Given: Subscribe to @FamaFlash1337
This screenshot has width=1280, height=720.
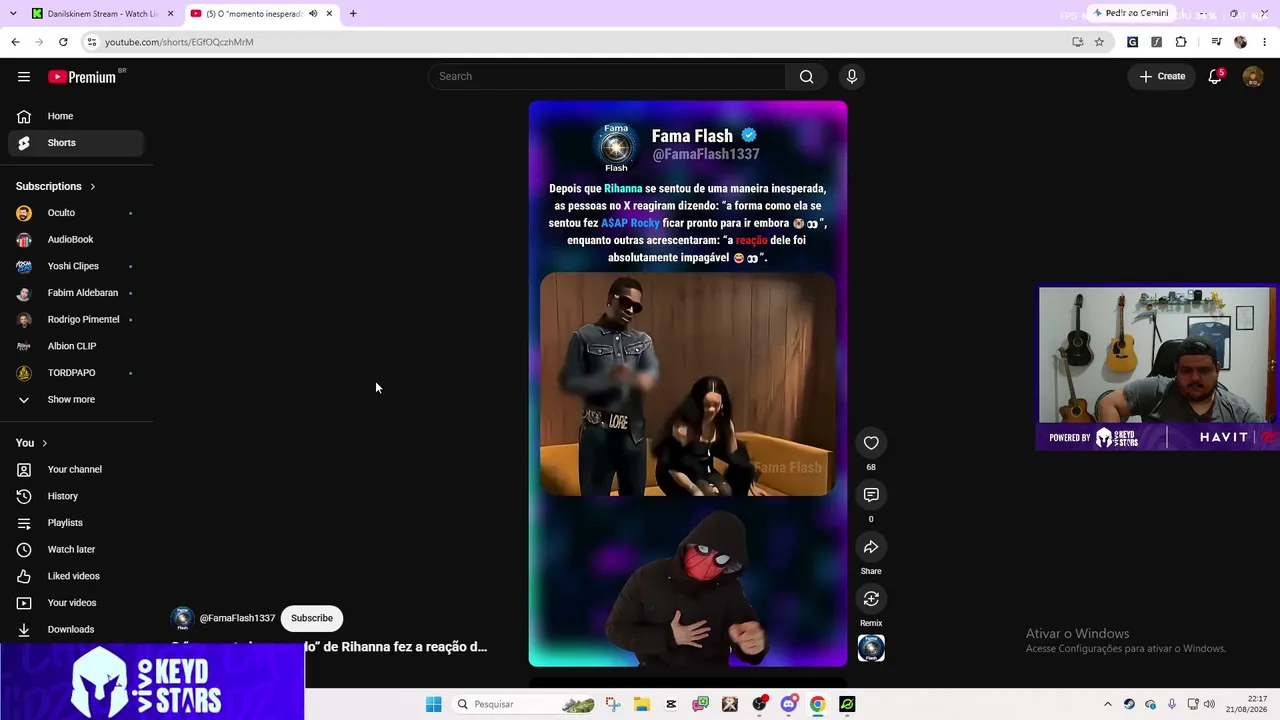Looking at the screenshot, I should pyautogui.click(x=312, y=618).
